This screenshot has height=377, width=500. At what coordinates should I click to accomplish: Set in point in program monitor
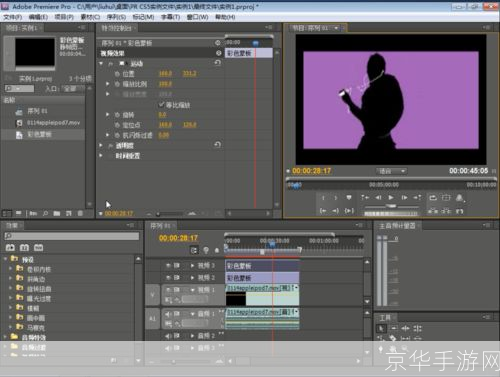pyautogui.click(x=323, y=198)
